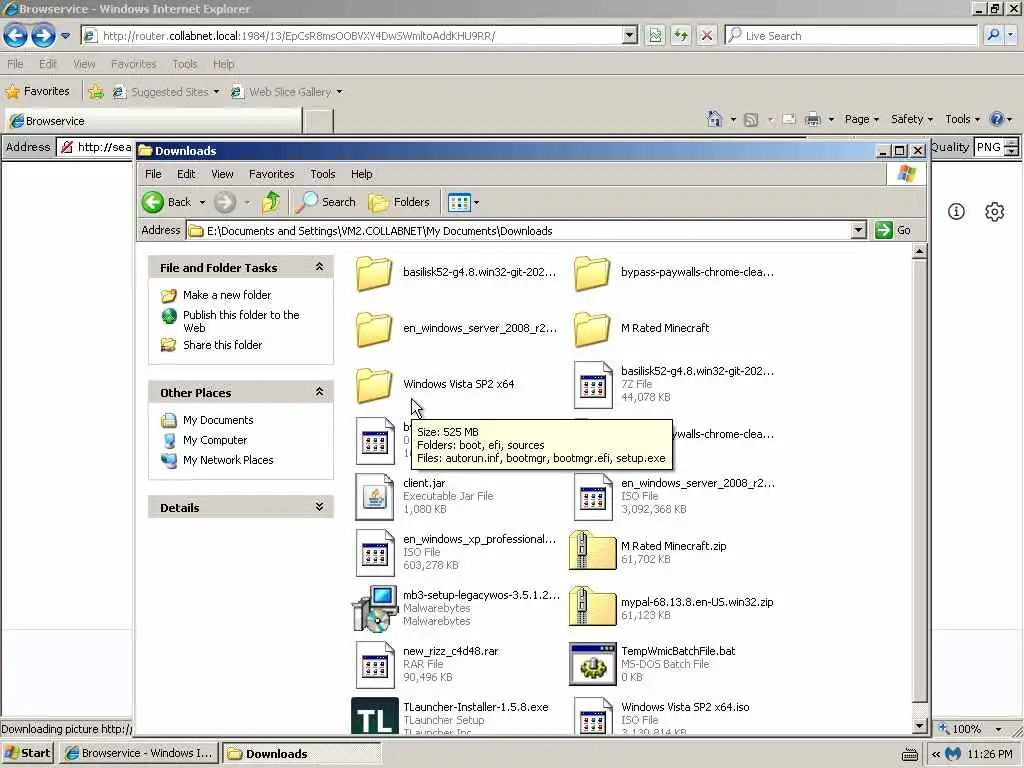Screen dimensions: 1024x768
Task: Go to My Network Places
Action: (228, 460)
